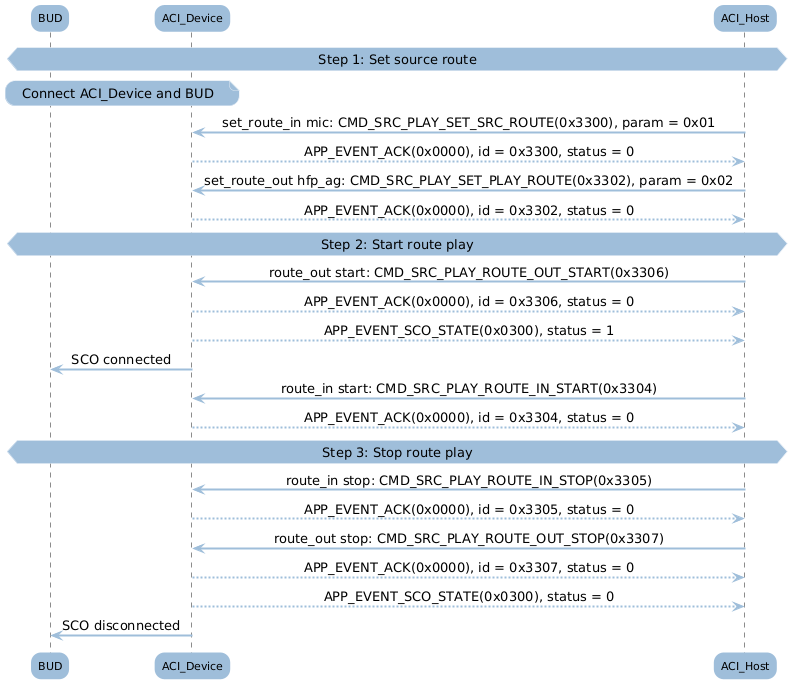This screenshot has width=803, height=684.
Task: Click the top ACI_Device participant box
Action: [192, 18]
